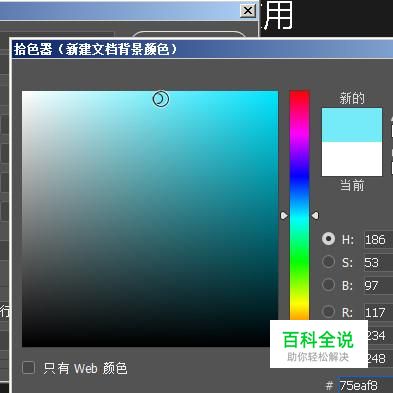The image size is (393, 393).
Task: Enable the 只有 Web 颜色 checkbox
Action: [28, 368]
